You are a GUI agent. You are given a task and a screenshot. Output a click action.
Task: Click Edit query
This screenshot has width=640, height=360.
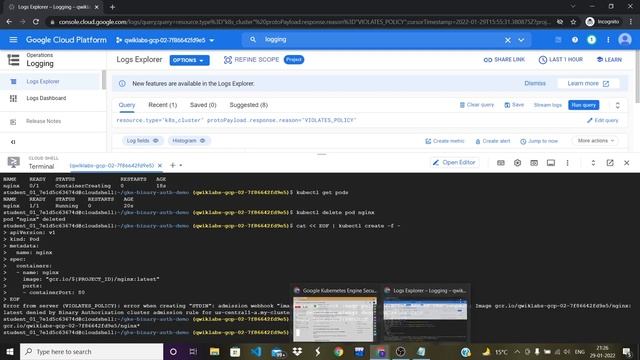tap(602, 120)
